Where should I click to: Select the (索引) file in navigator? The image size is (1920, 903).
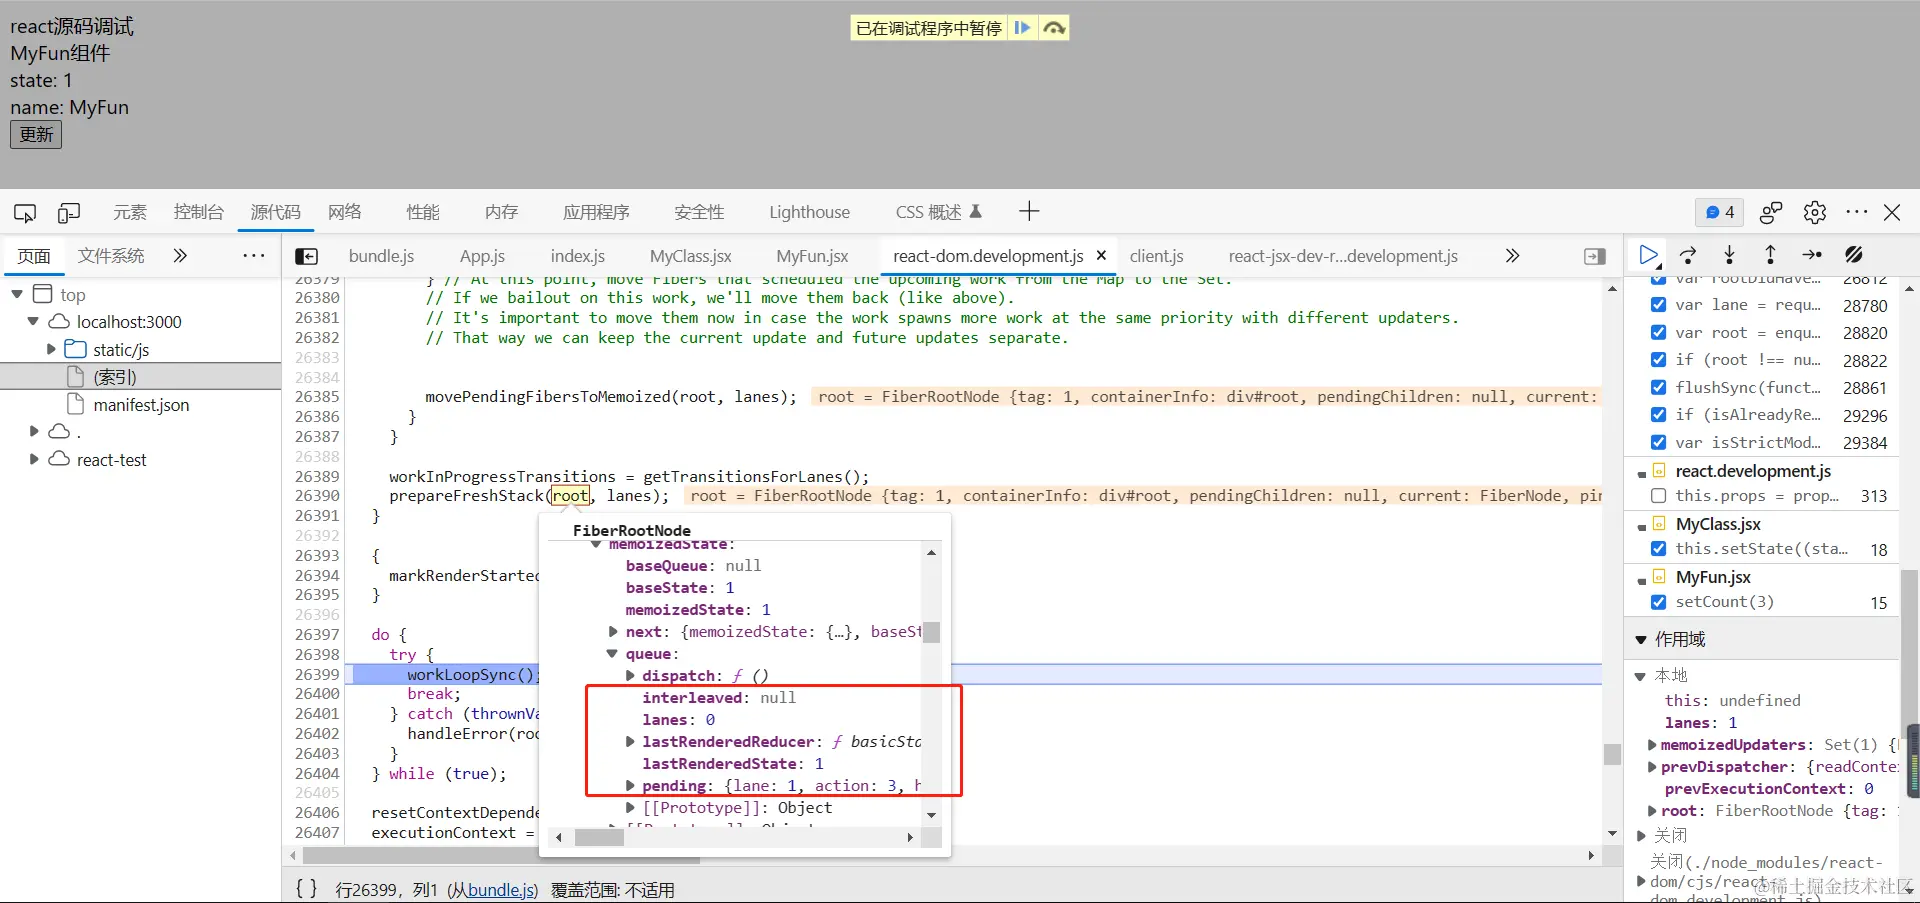pos(115,377)
